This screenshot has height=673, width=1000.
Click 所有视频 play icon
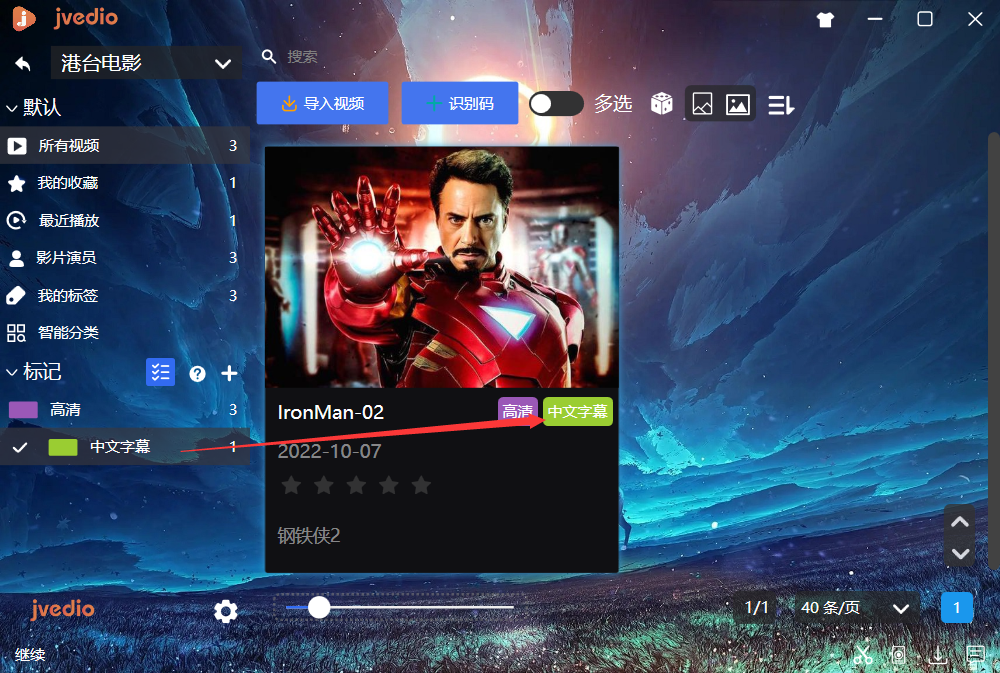[17, 146]
